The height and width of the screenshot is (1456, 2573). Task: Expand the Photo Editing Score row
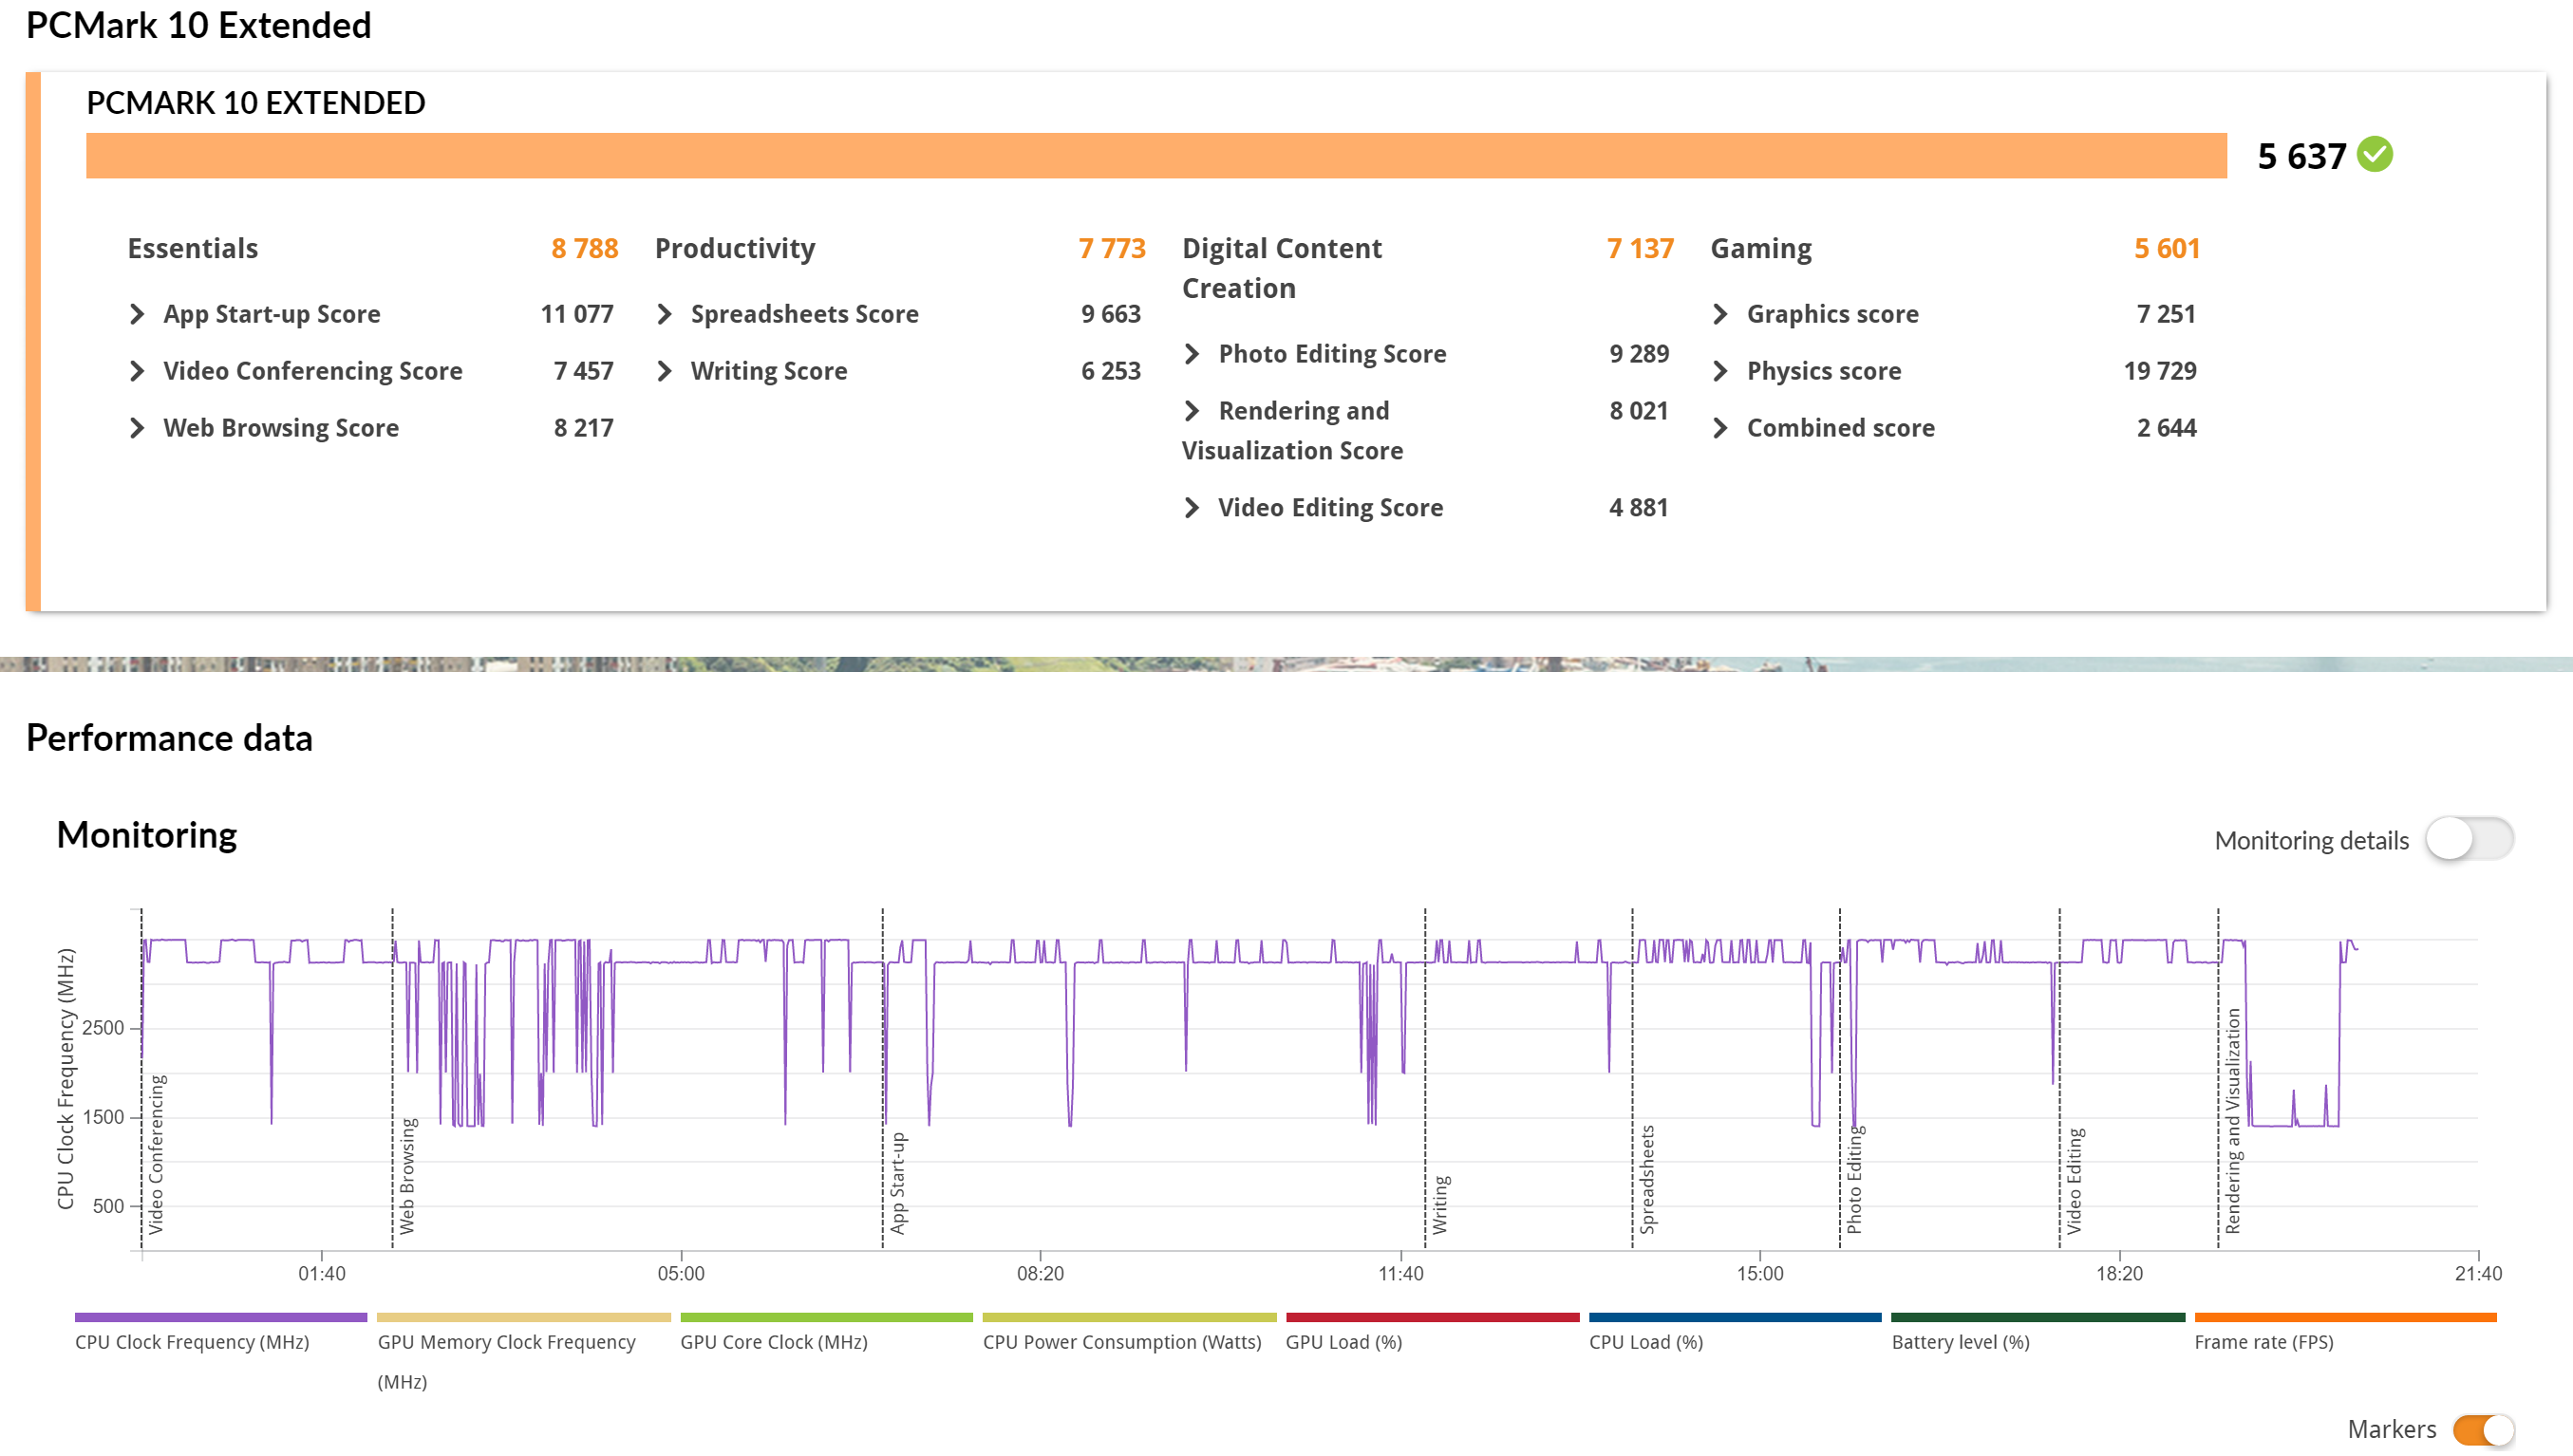point(1191,354)
